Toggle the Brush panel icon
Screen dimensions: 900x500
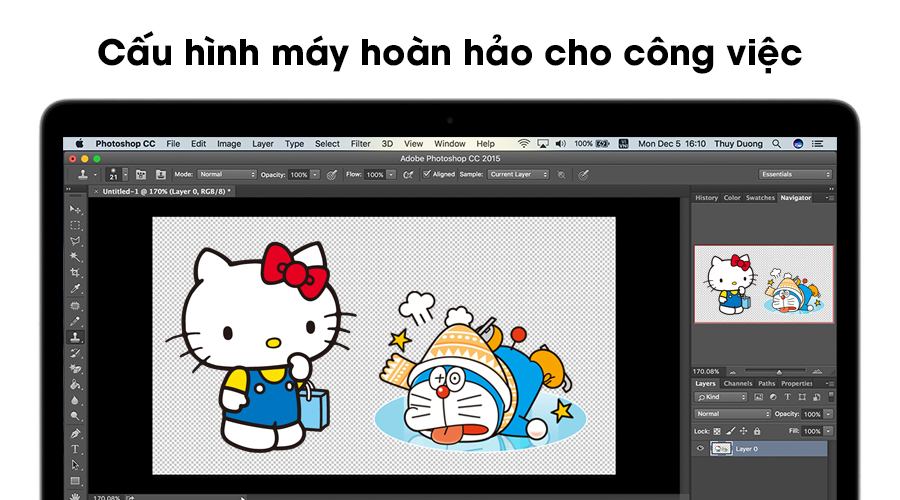click(141, 175)
